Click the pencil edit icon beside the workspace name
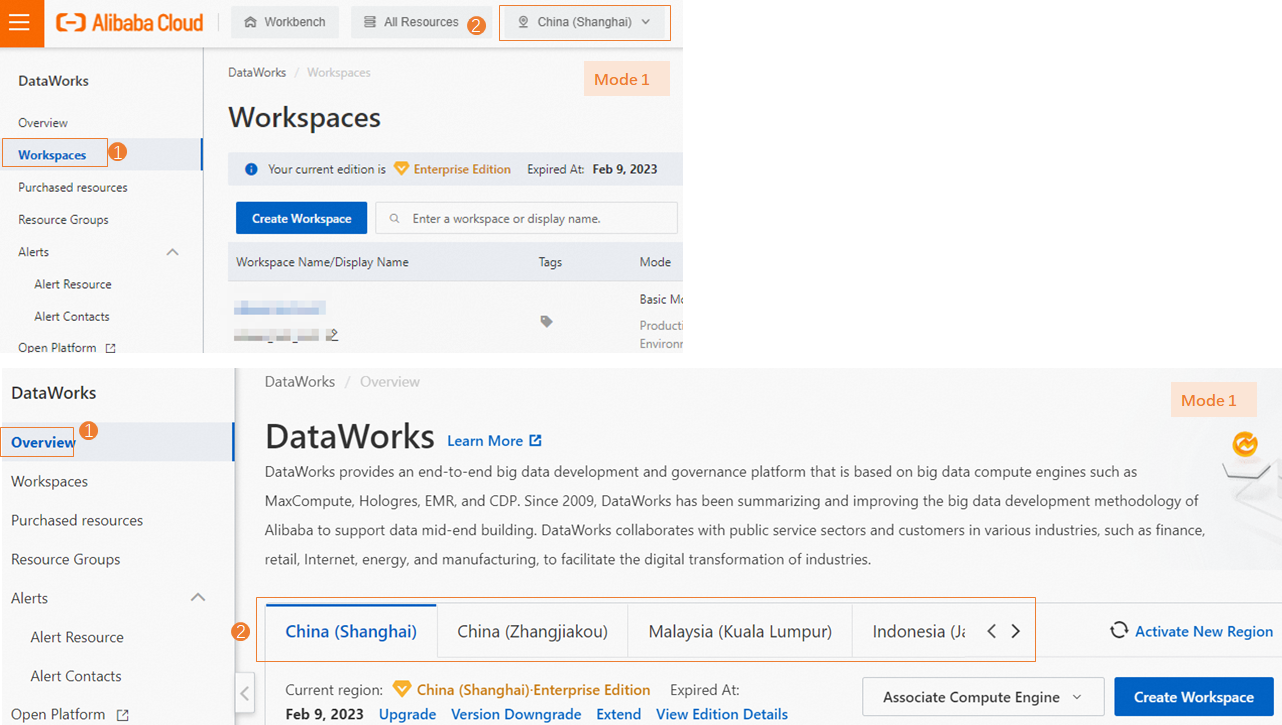 click(333, 333)
